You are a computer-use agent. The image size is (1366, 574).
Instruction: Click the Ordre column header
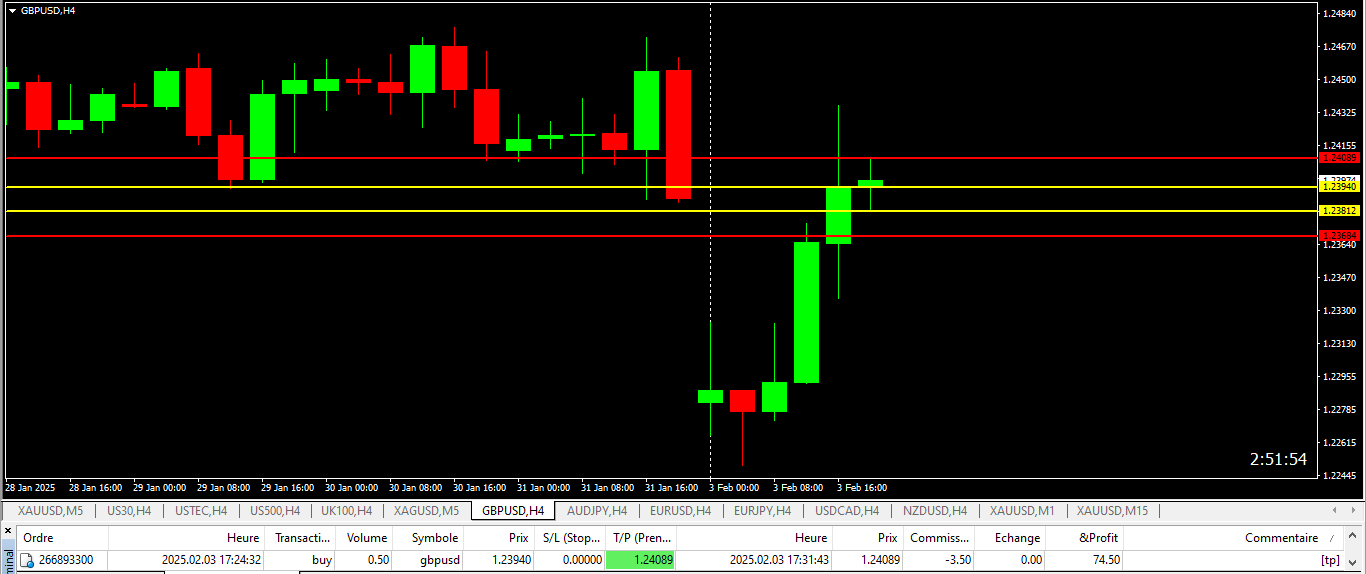coord(38,538)
